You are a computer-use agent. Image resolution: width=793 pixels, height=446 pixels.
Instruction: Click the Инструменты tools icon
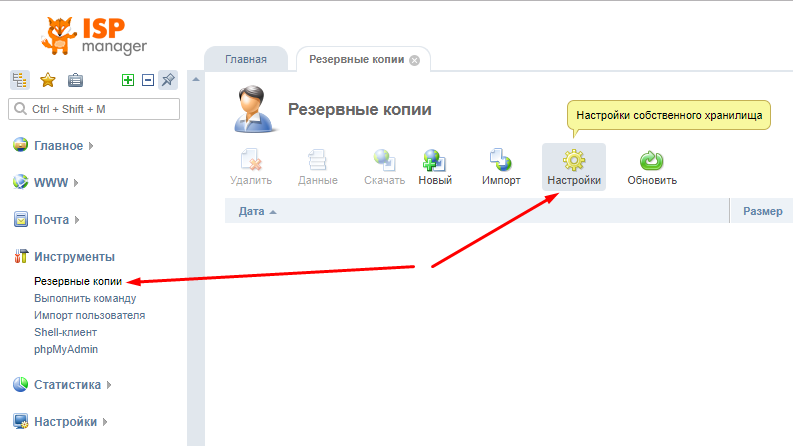click(x=20, y=256)
